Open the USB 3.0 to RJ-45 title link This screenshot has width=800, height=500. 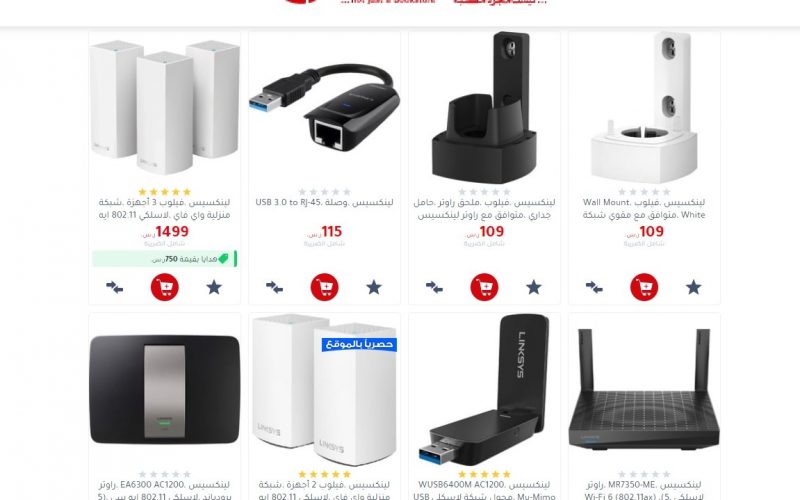pos(324,203)
